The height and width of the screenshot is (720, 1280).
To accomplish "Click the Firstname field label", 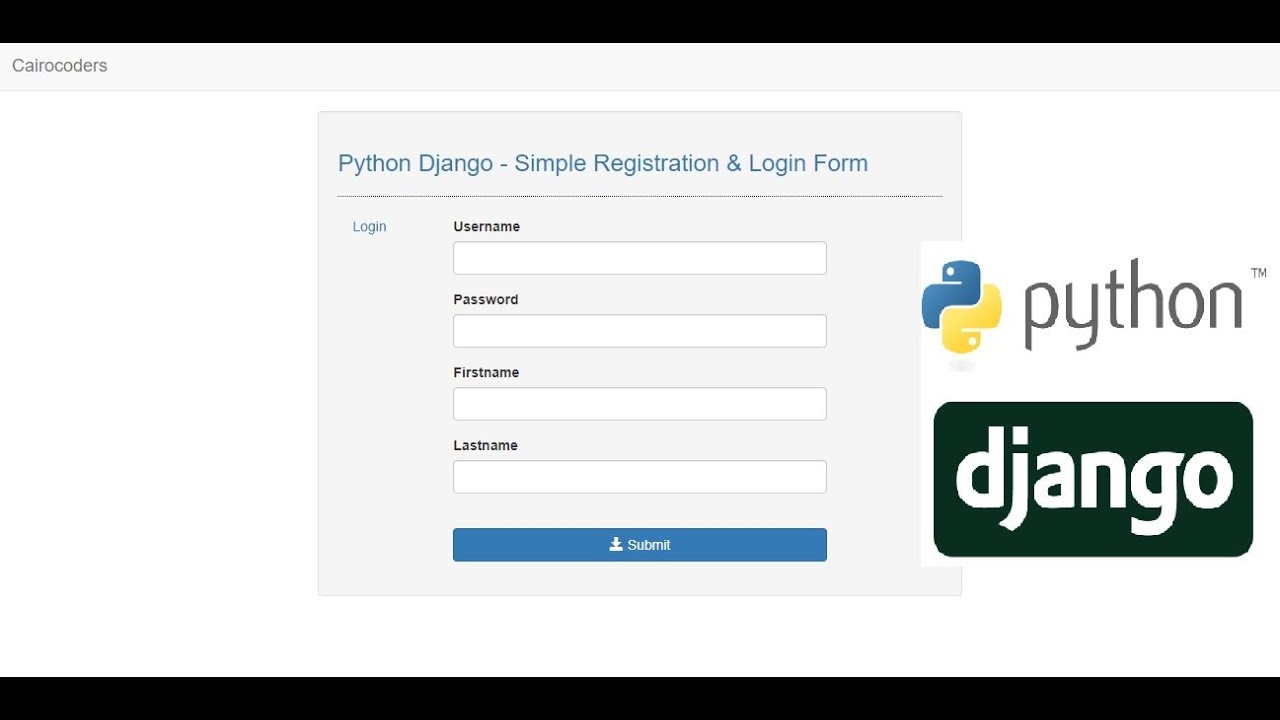I will (486, 373).
